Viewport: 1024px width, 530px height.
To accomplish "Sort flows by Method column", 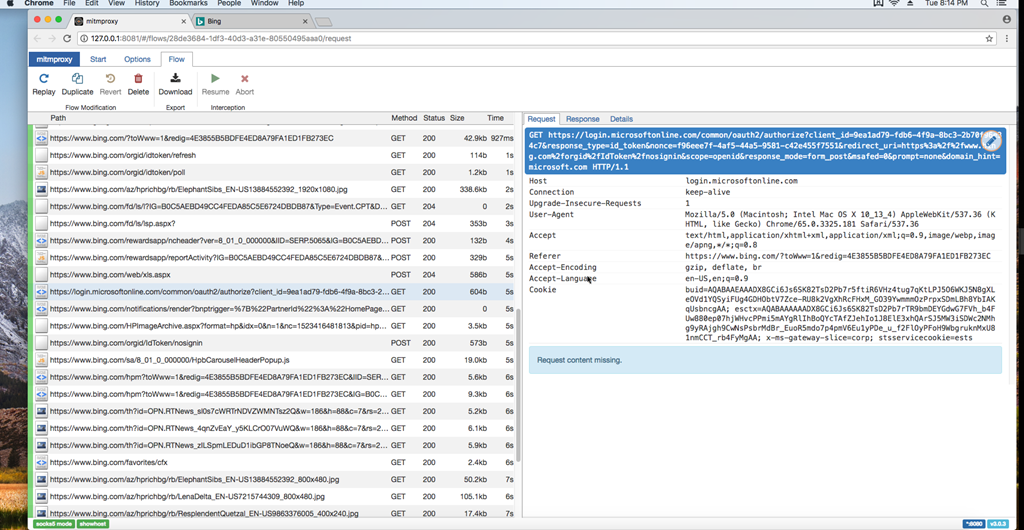I will click(x=404, y=118).
